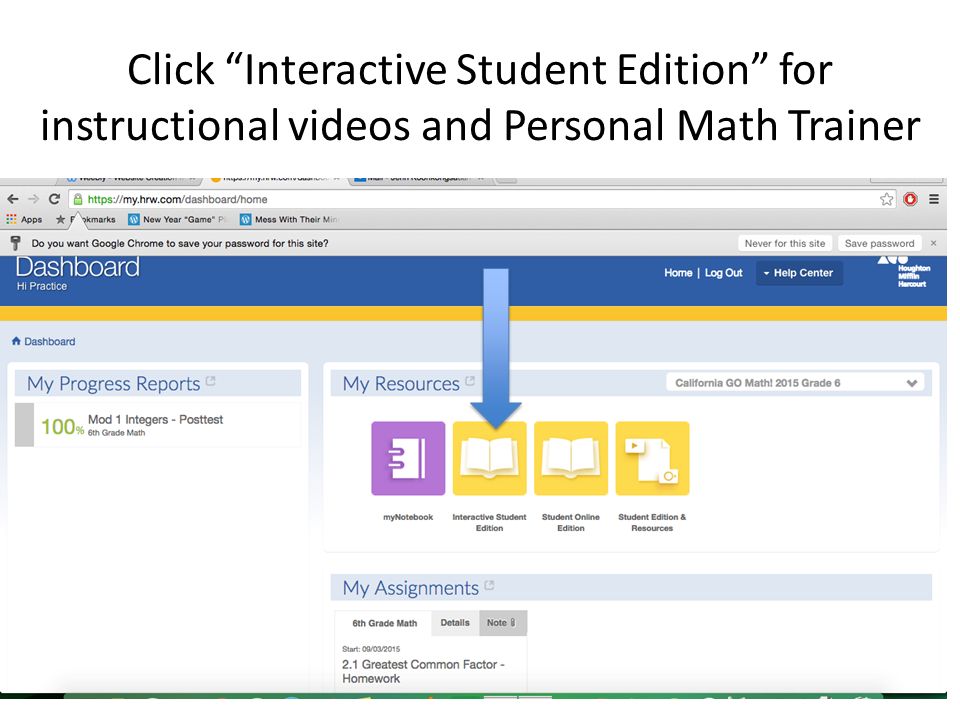Viewport: 960px width, 720px height.
Task: Click the Bookmarks folder in bookmarks bar
Action: coord(86,219)
